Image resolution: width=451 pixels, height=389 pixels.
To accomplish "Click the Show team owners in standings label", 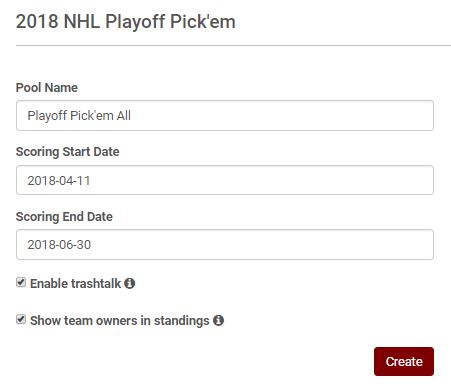I will [x=120, y=321].
